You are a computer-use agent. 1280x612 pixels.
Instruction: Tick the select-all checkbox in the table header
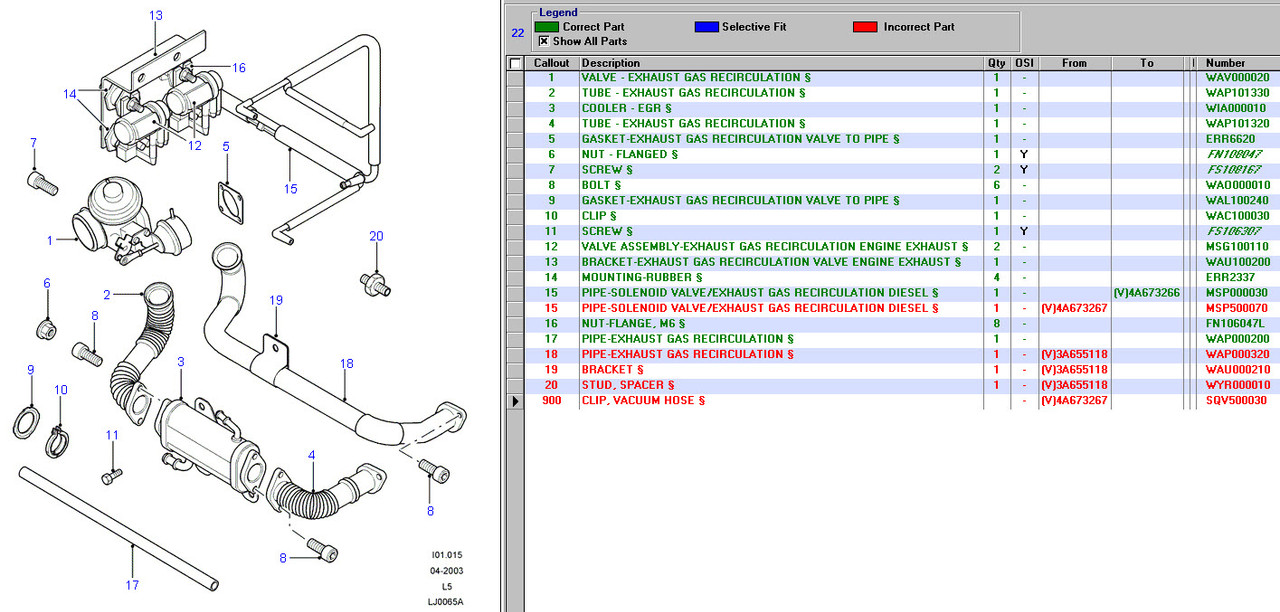(x=515, y=63)
